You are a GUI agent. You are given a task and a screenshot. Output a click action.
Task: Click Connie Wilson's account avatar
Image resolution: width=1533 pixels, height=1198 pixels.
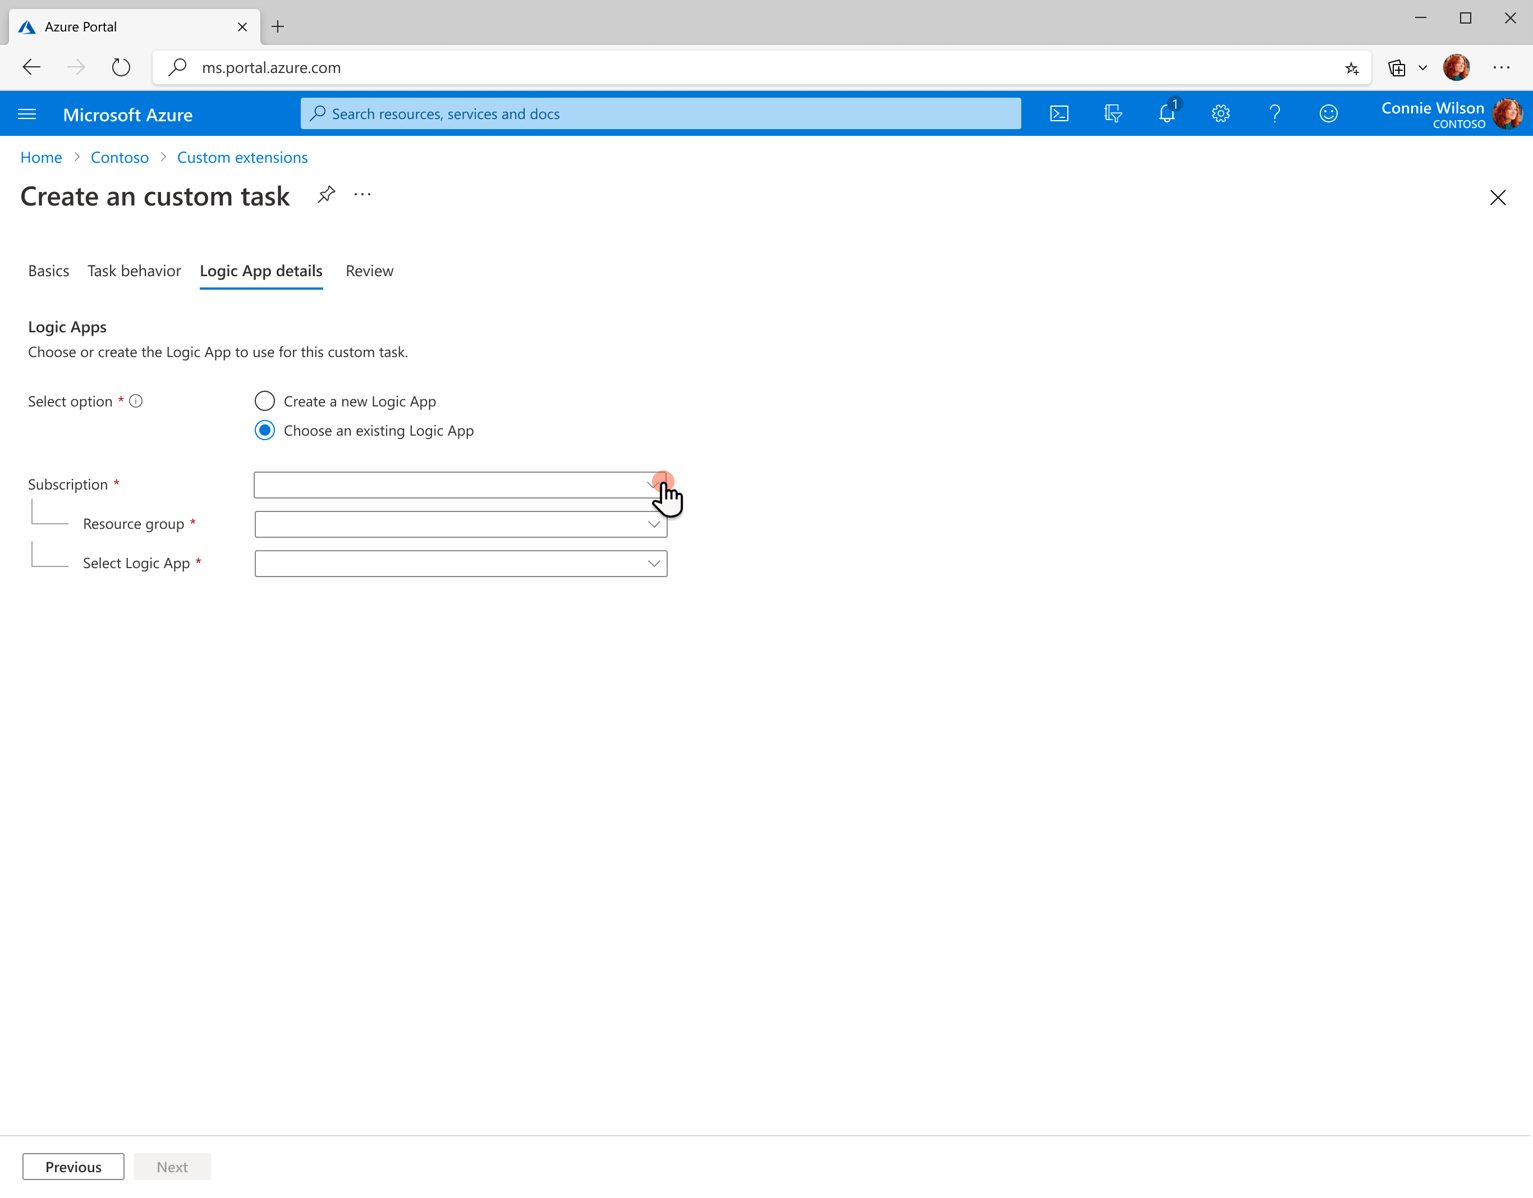tap(1508, 113)
